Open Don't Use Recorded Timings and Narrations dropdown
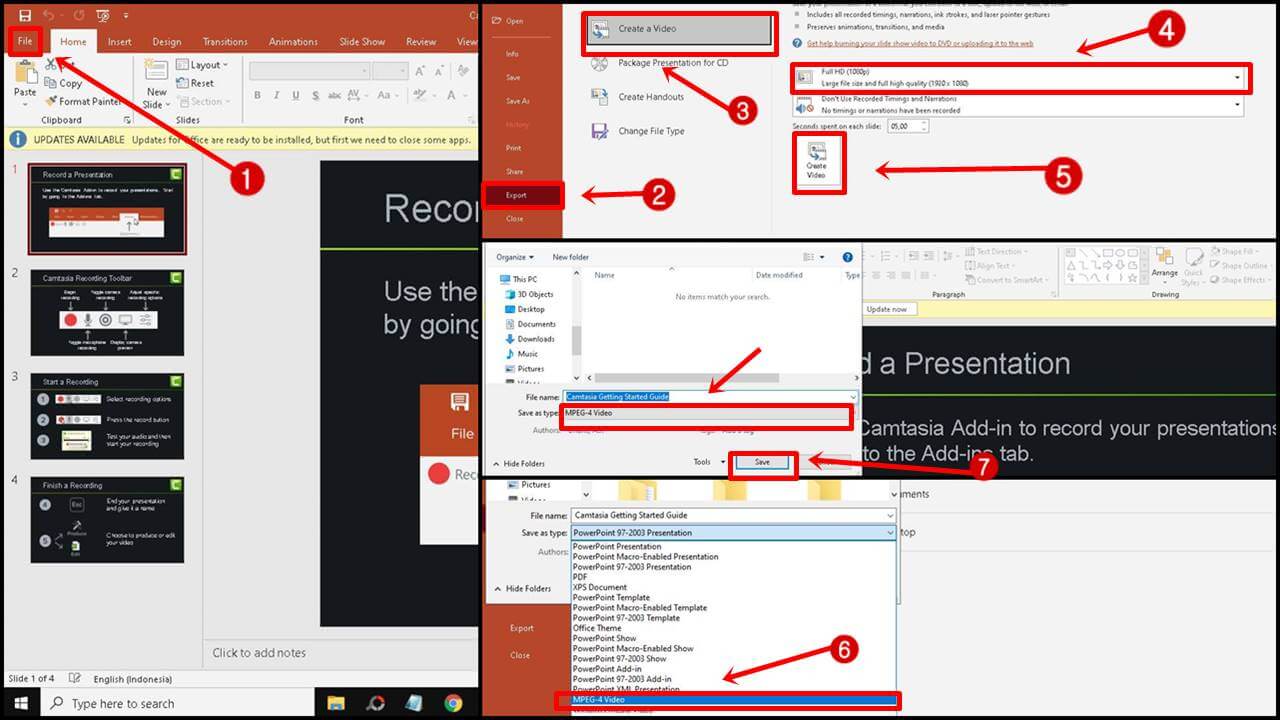Screen dimensions: 1280x720 pyautogui.click(x=1019, y=105)
